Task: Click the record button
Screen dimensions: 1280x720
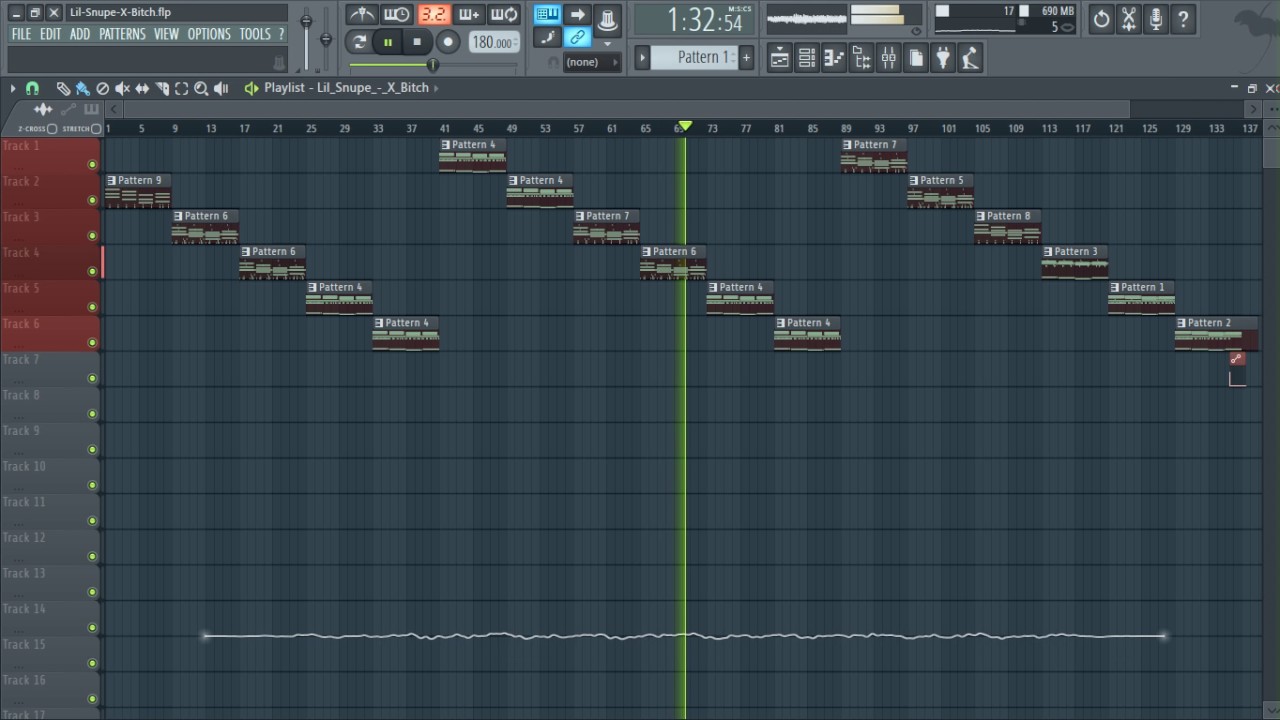Action: (x=448, y=42)
